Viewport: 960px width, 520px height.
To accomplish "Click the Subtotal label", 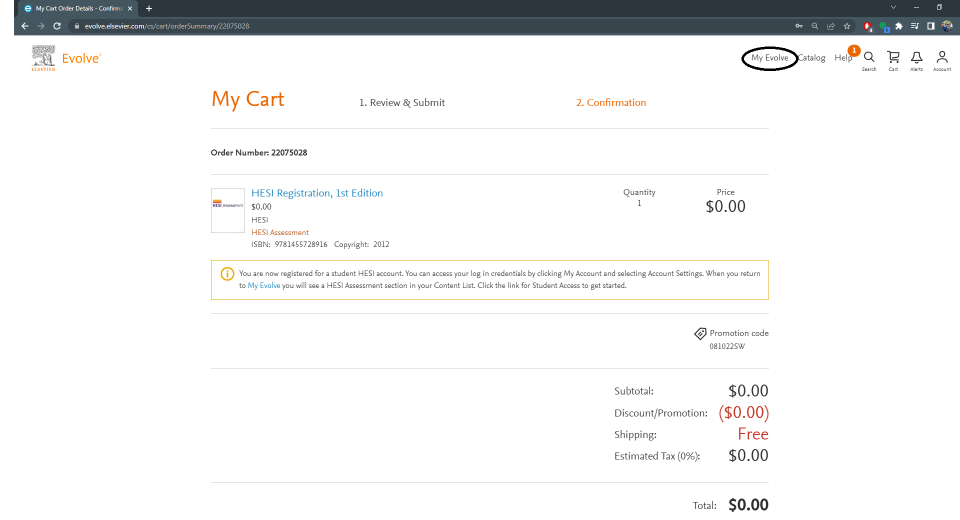I will click(634, 391).
